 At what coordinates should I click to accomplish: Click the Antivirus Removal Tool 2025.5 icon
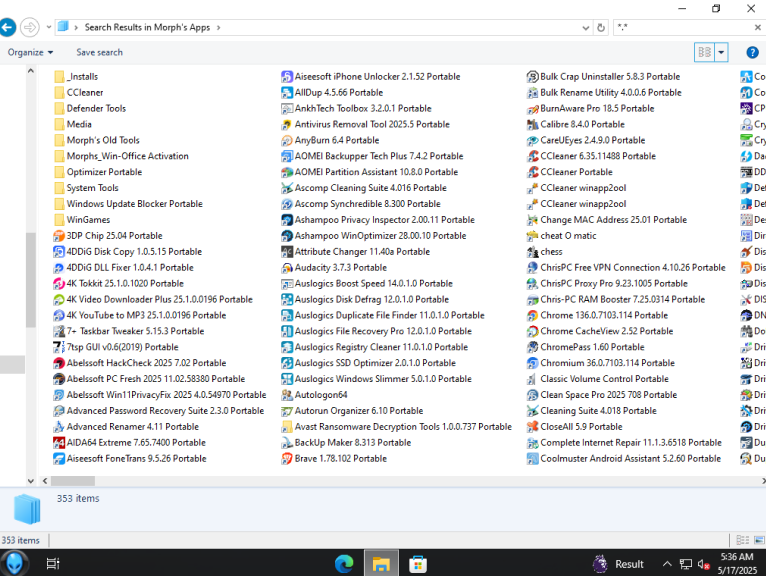pos(287,125)
